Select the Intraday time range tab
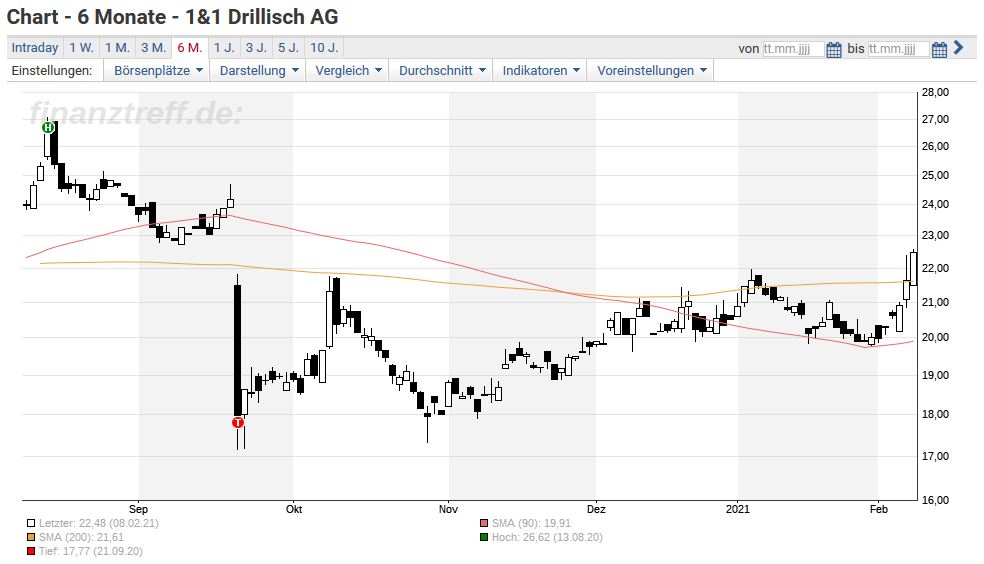The image size is (984, 564). (35, 48)
